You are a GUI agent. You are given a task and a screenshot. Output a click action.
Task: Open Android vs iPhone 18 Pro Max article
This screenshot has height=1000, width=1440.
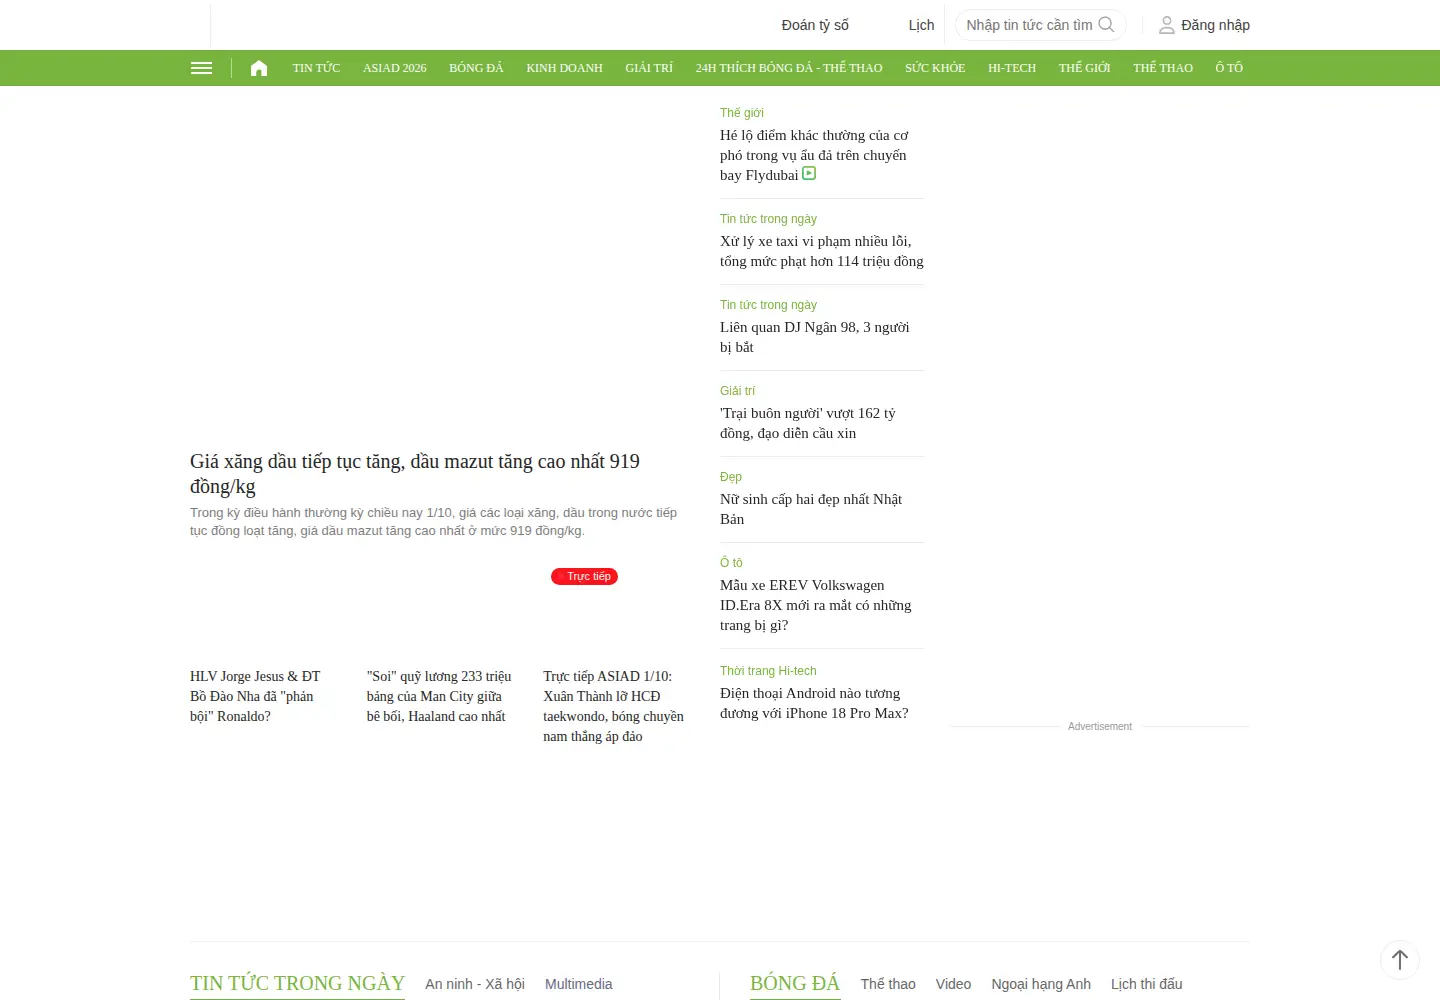(x=814, y=703)
